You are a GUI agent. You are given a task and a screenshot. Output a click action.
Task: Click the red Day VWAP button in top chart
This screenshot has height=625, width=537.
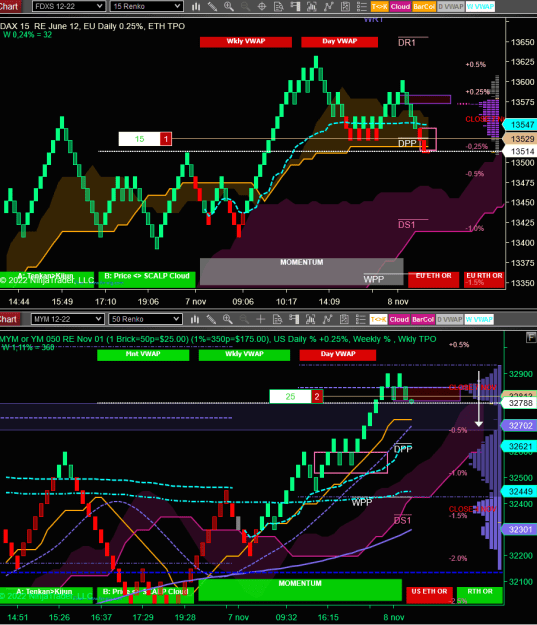coord(339,41)
